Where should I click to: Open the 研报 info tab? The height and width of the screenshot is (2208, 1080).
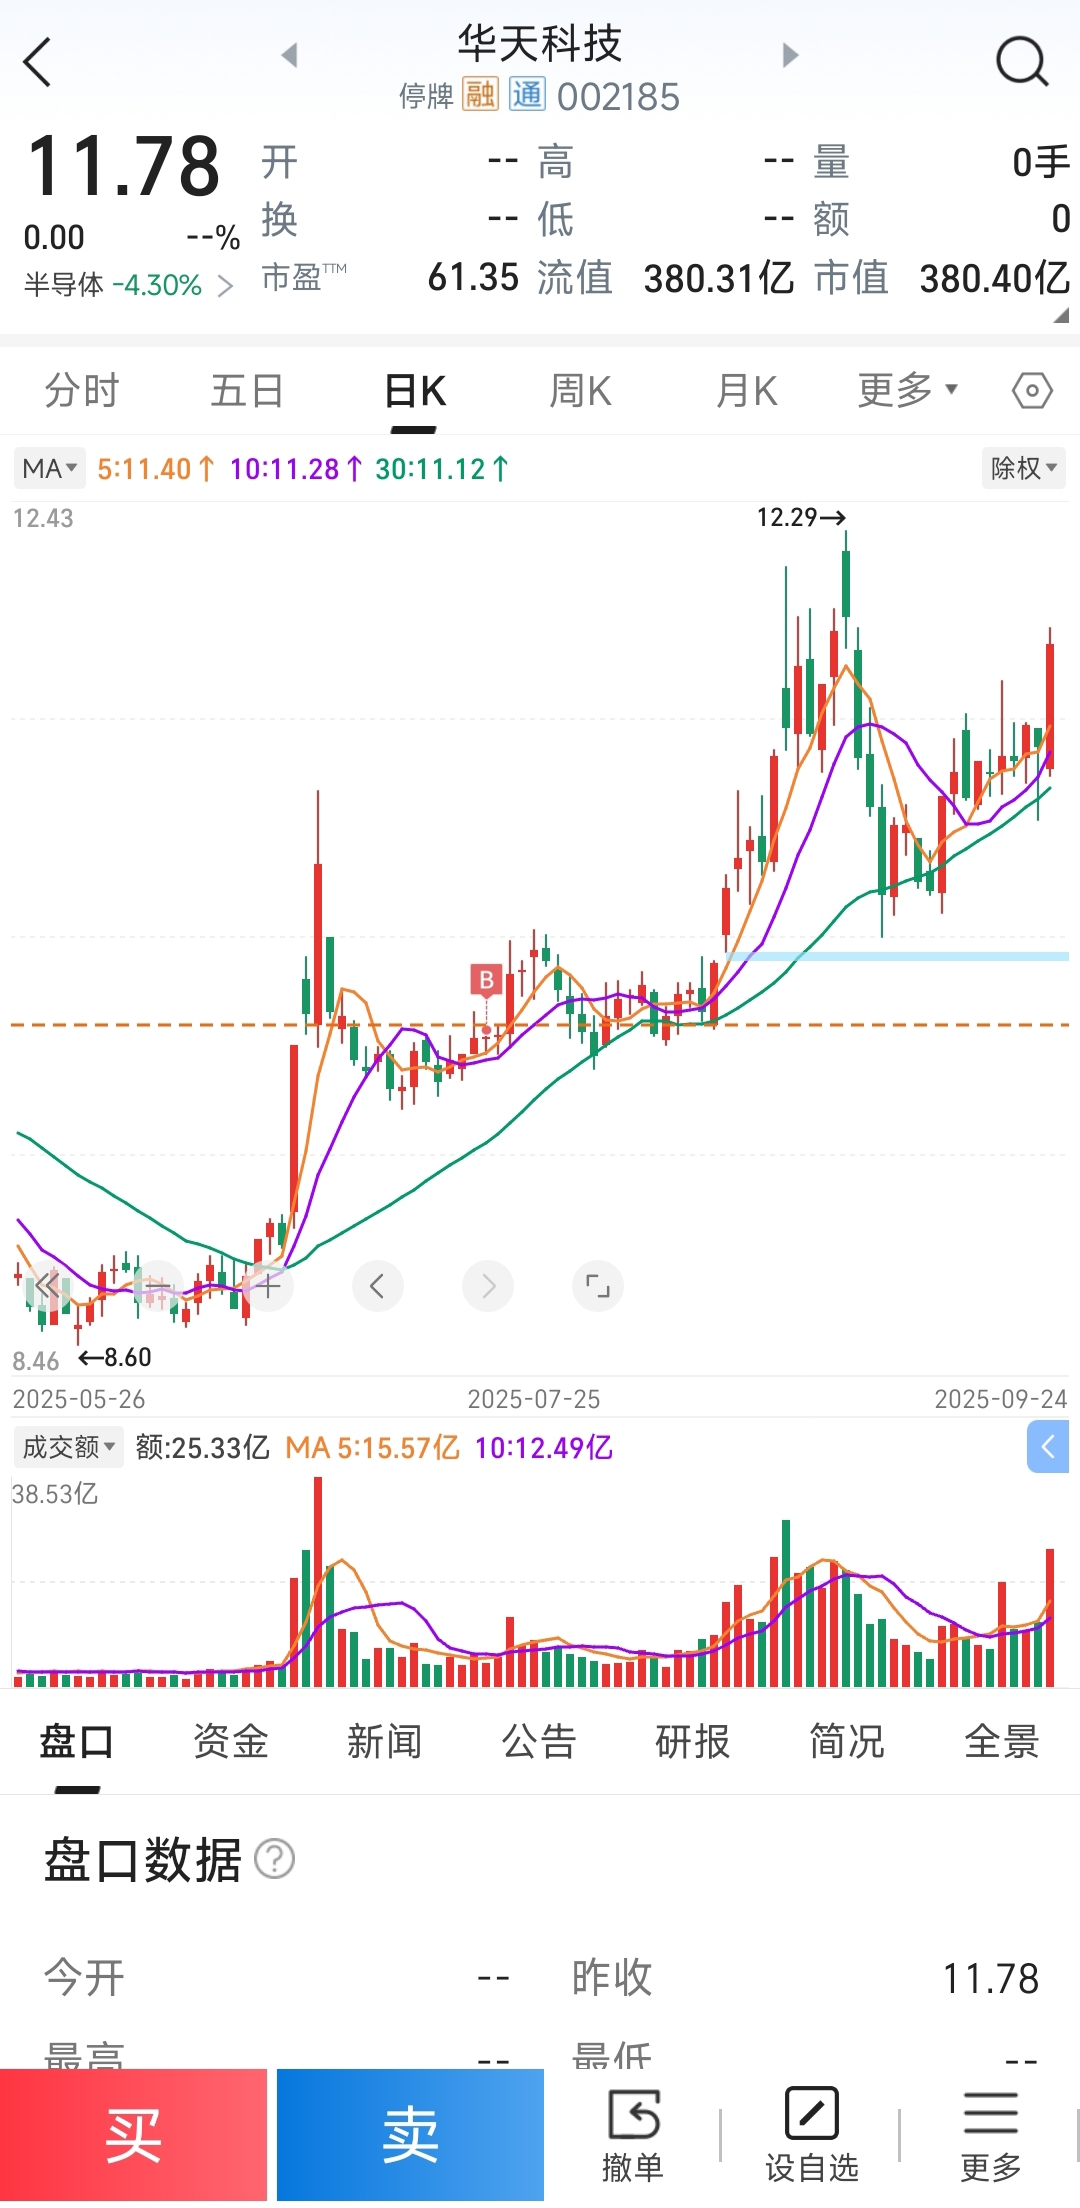coord(693,1742)
